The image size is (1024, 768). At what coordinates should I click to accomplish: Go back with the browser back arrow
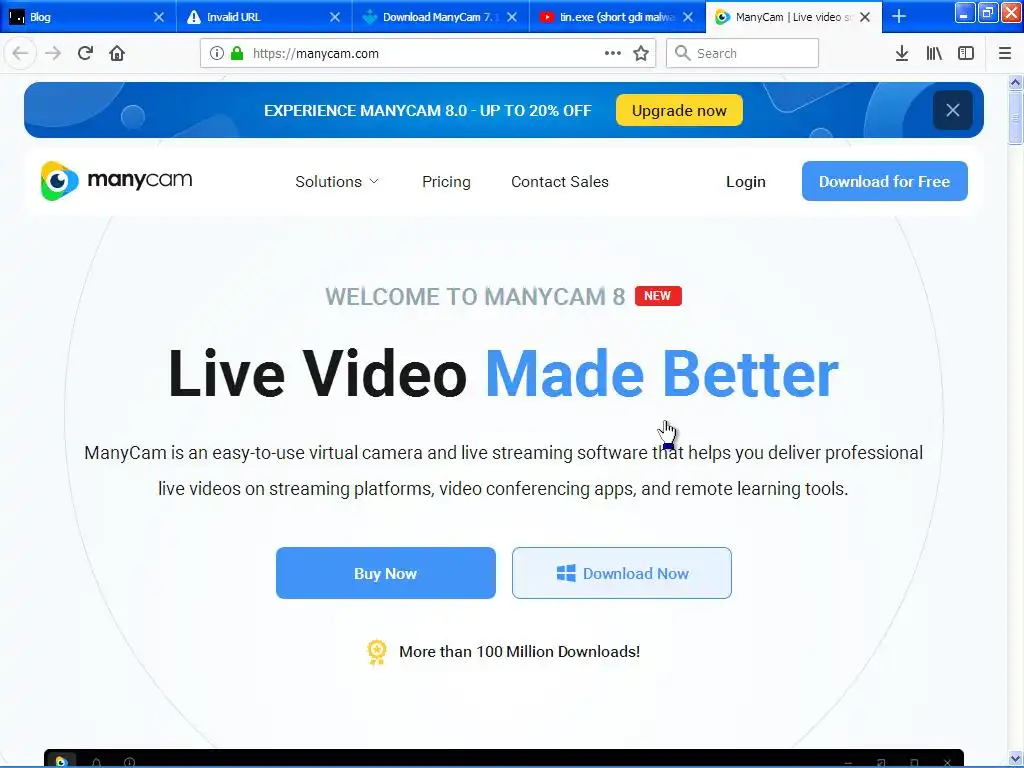tap(20, 53)
